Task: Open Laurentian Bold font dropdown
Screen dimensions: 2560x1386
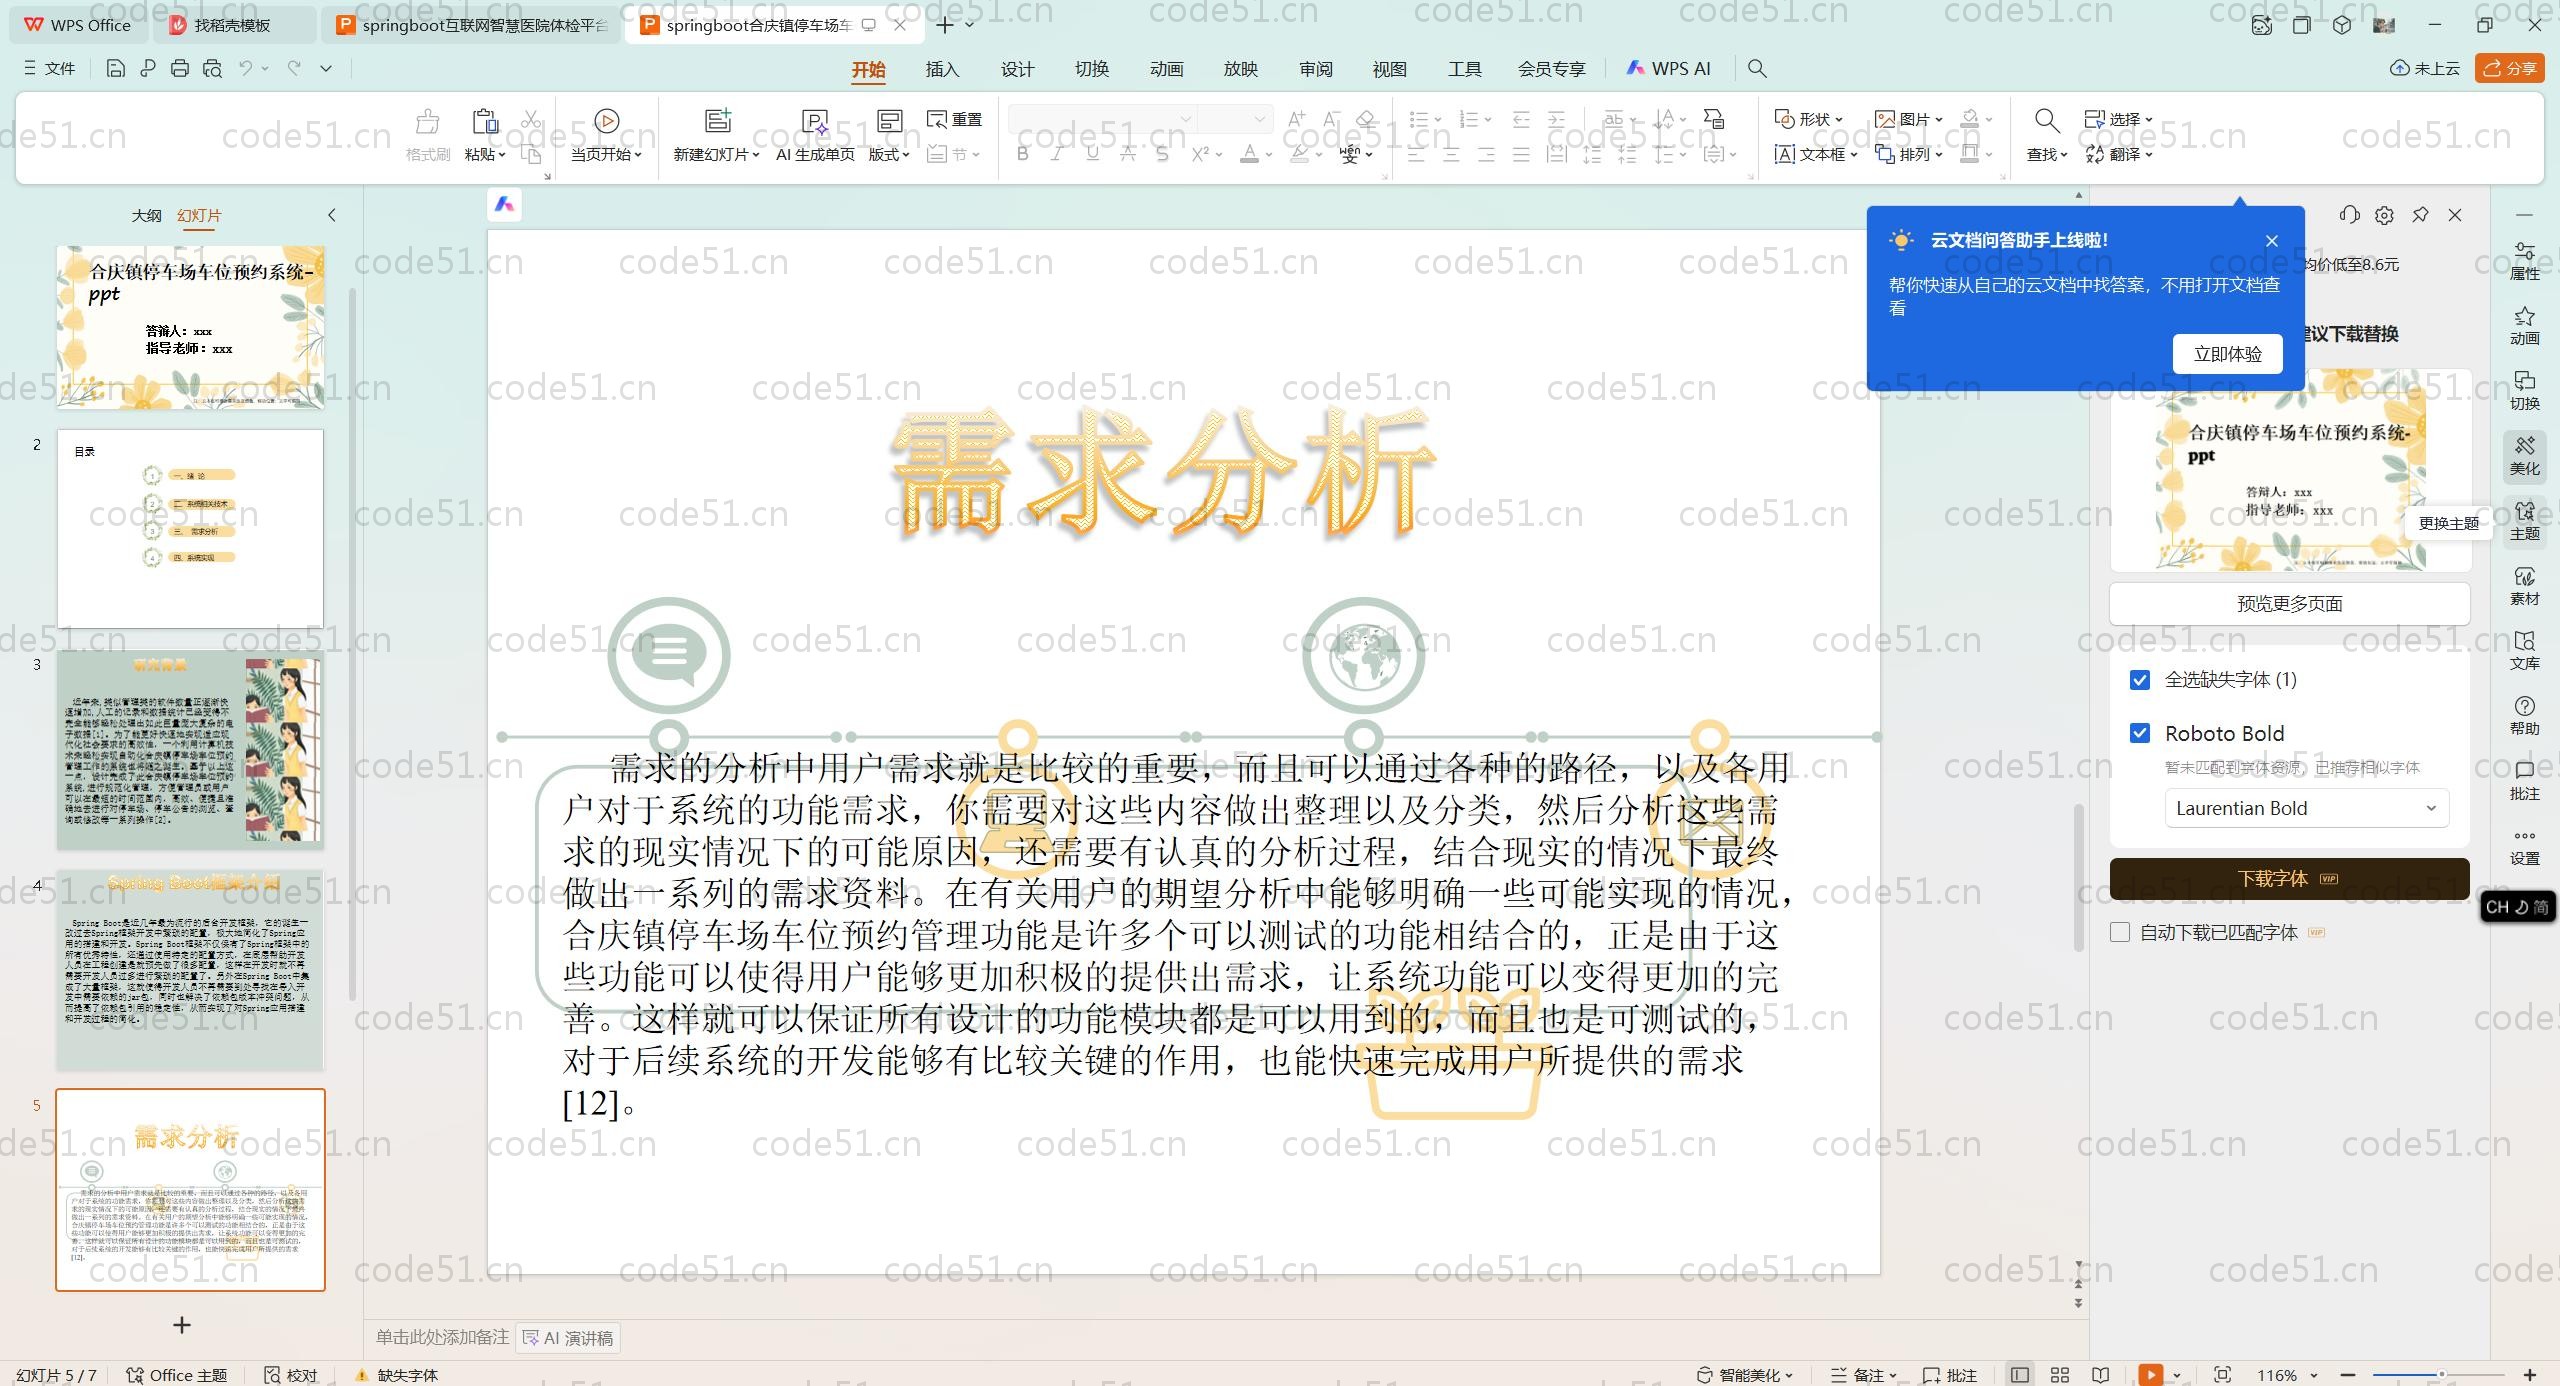Action: [2306, 808]
